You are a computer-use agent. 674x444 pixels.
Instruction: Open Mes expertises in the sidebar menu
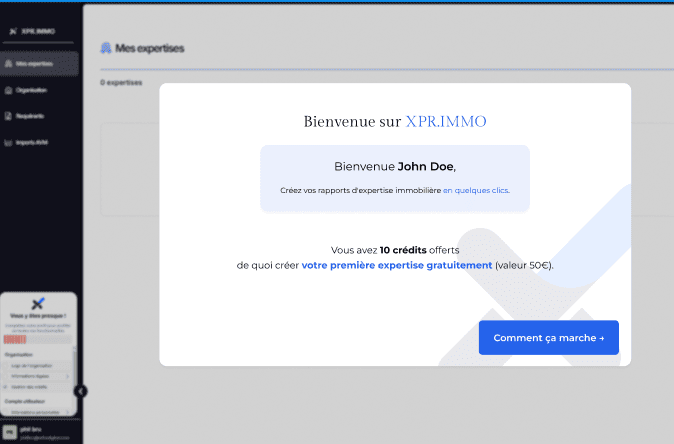(39, 64)
